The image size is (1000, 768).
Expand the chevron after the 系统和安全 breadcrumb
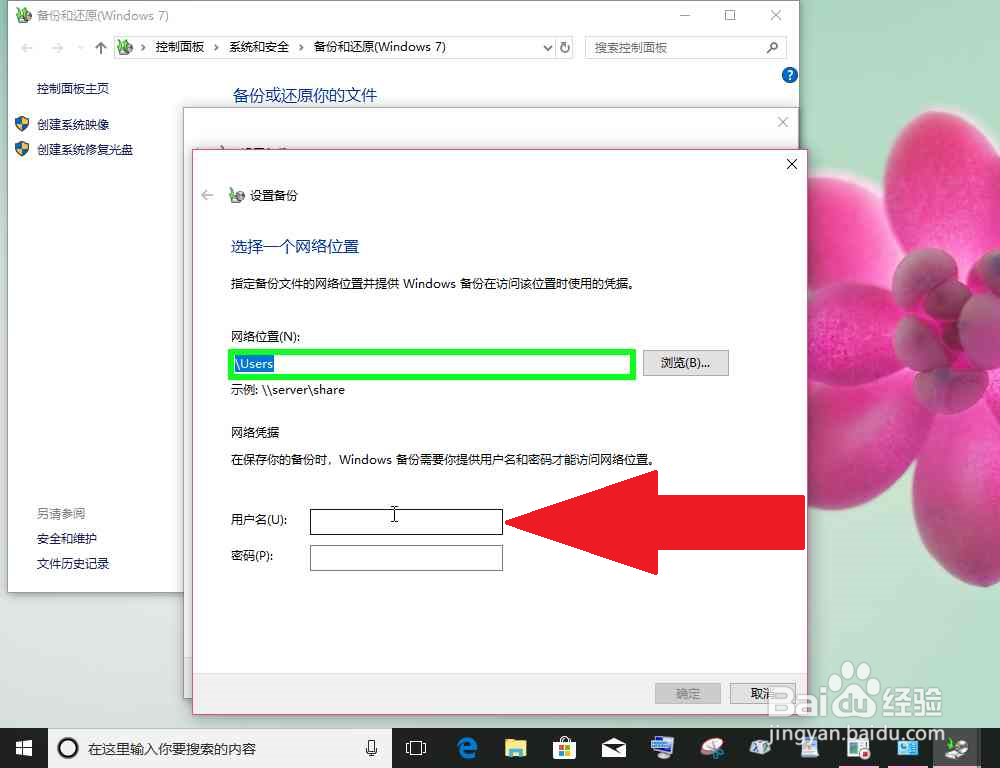coord(301,47)
